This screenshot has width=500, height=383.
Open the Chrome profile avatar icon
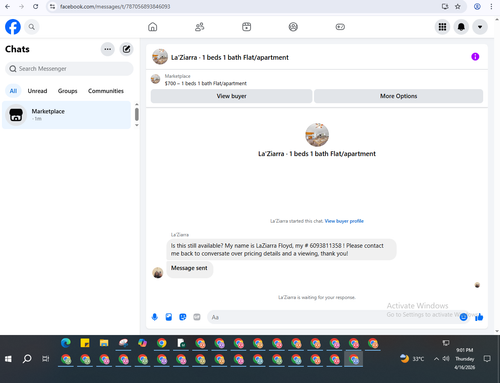point(477,6)
